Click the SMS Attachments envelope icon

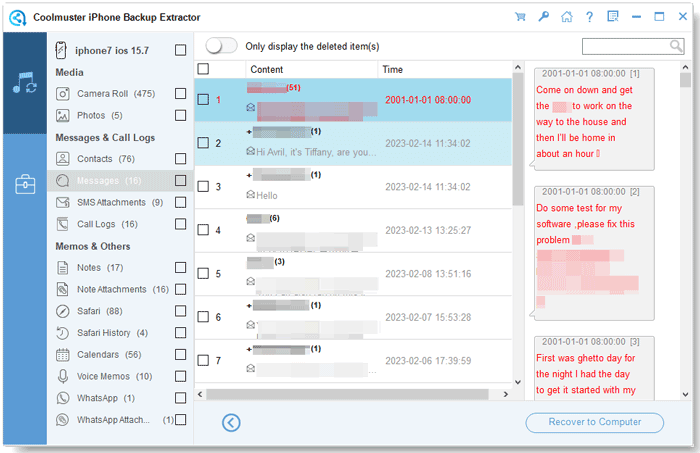(63, 203)
